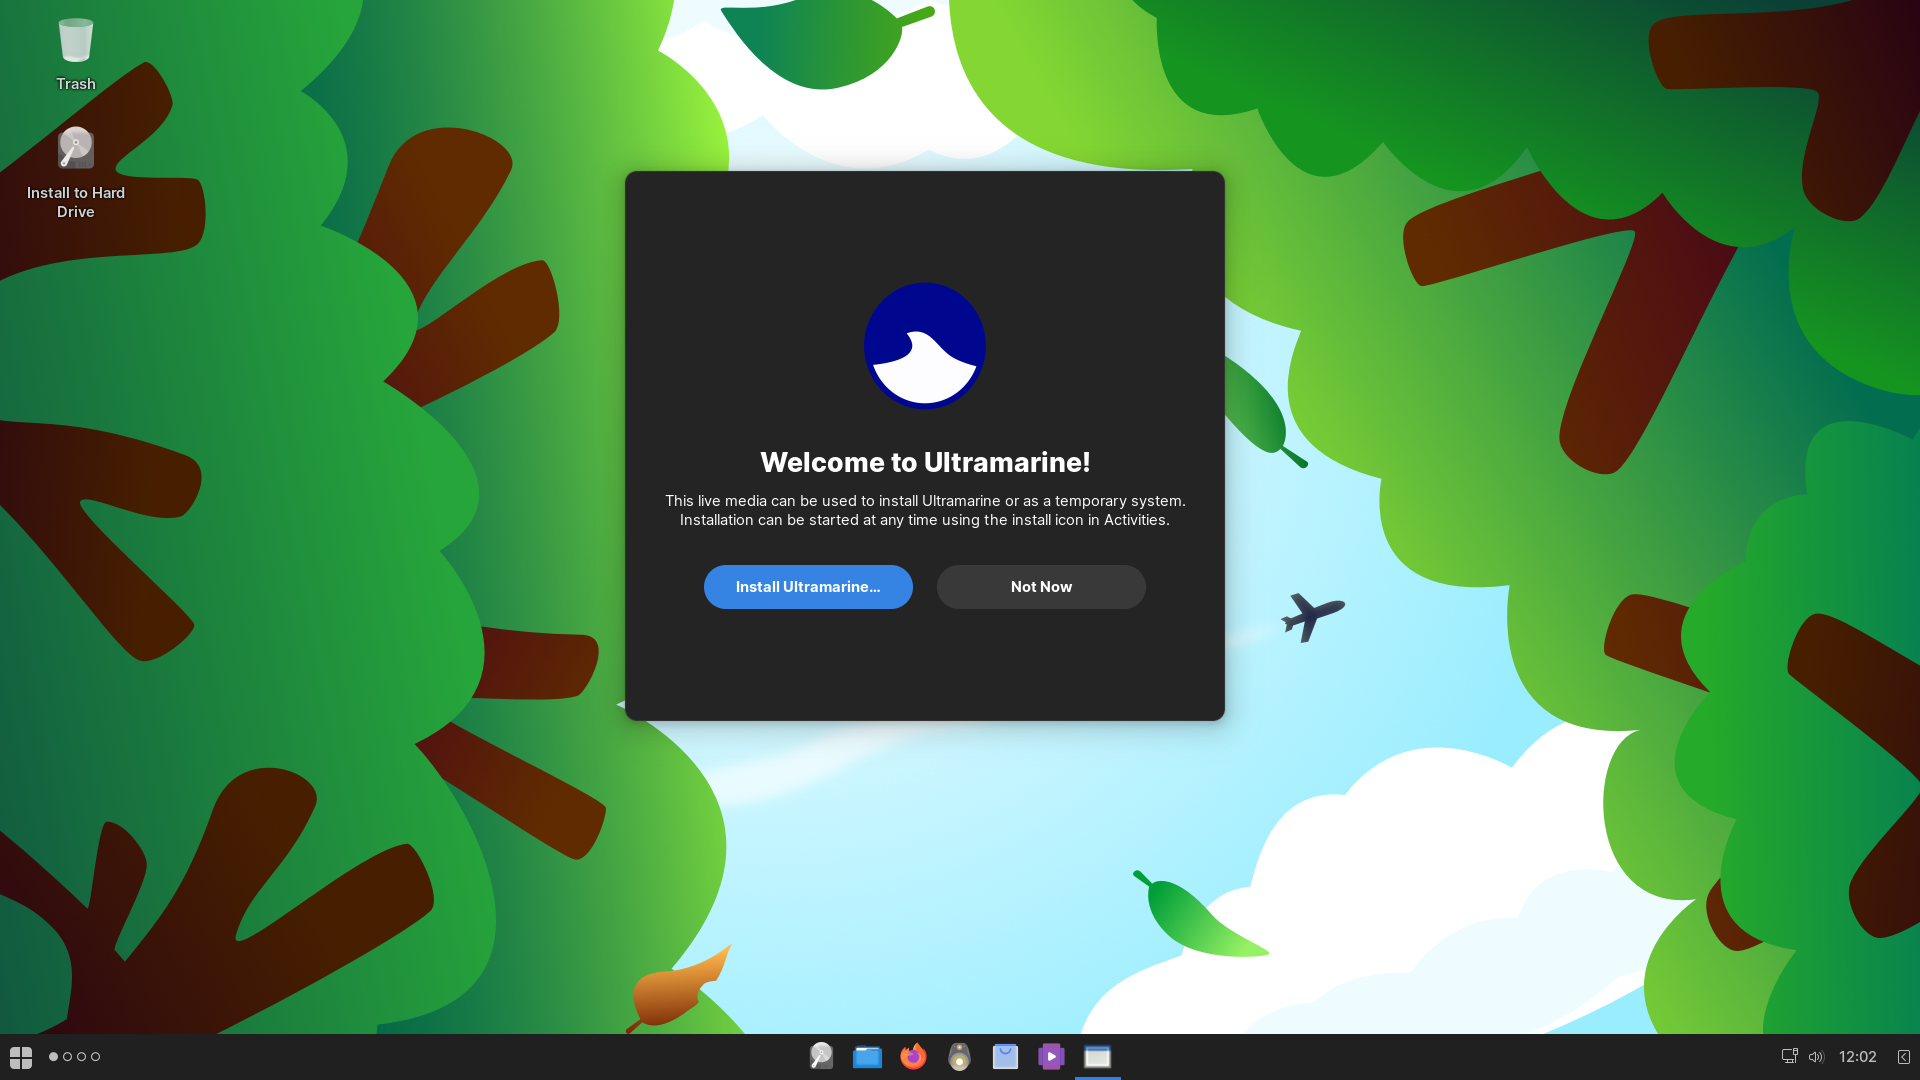Click the 'Welcome to Ultramarine!' heading
This screenshot has height=1080, width=1920.
click(x=925, y=462)
